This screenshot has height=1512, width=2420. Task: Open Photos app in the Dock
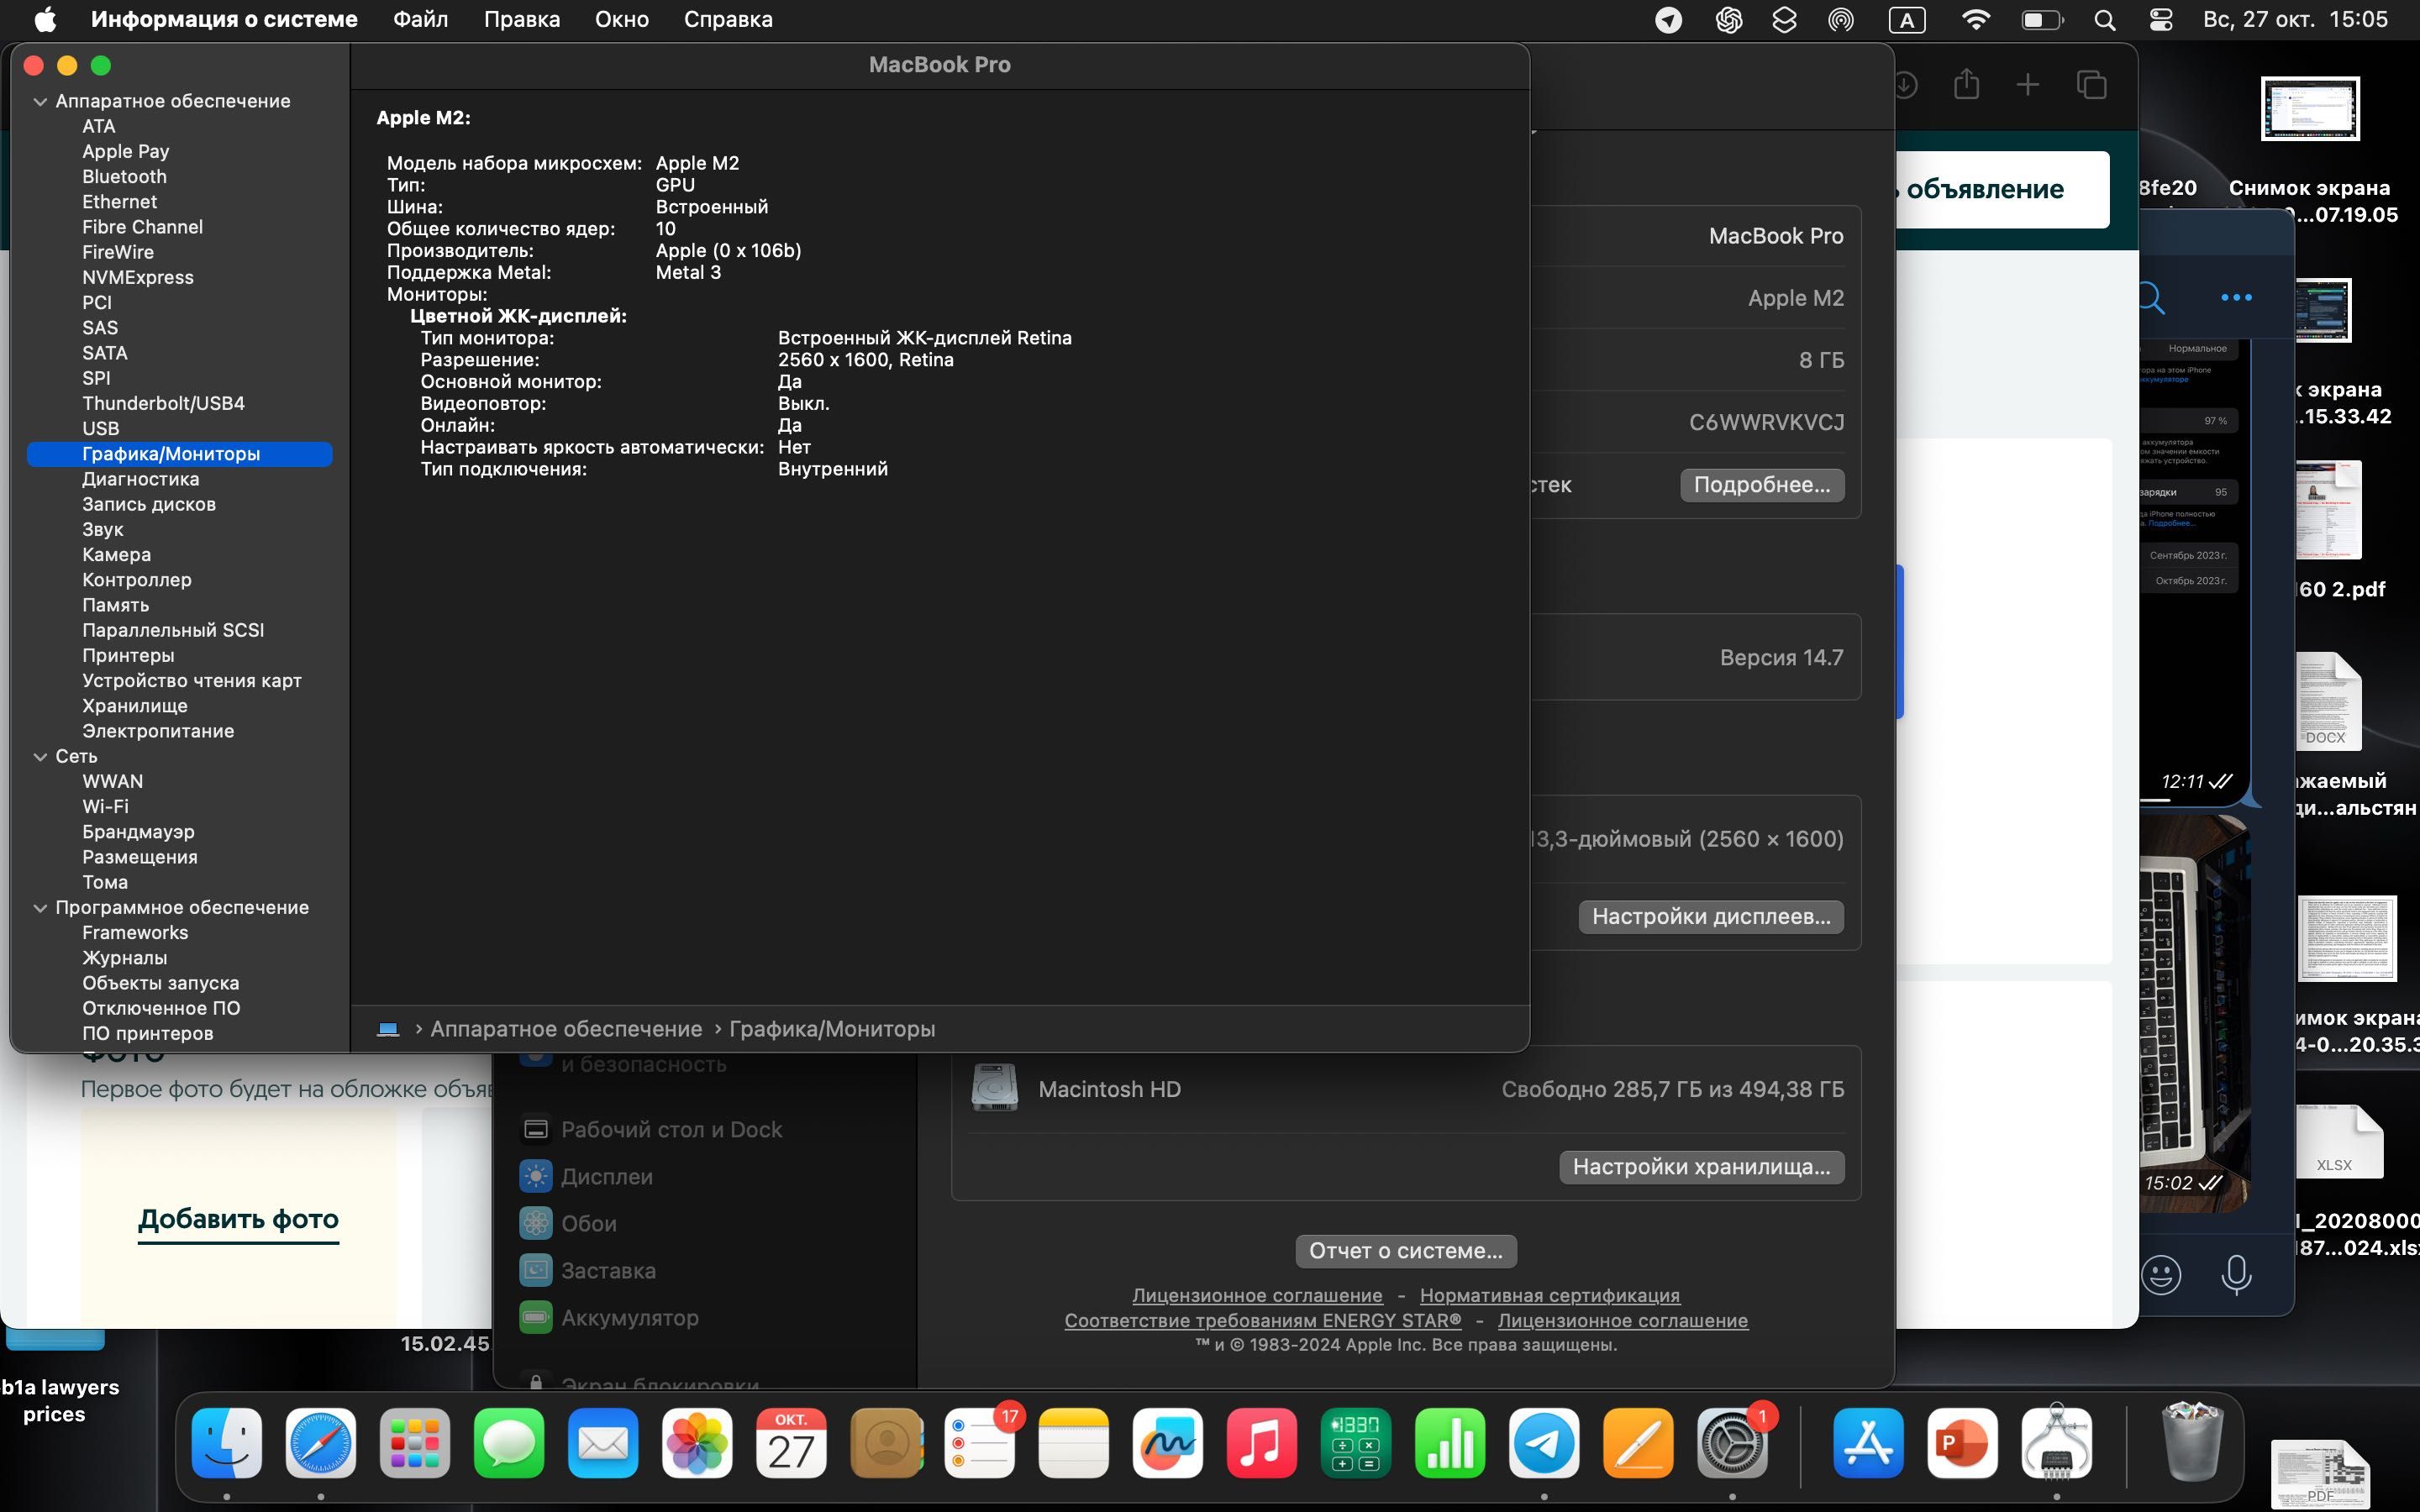click(697, 1443)
